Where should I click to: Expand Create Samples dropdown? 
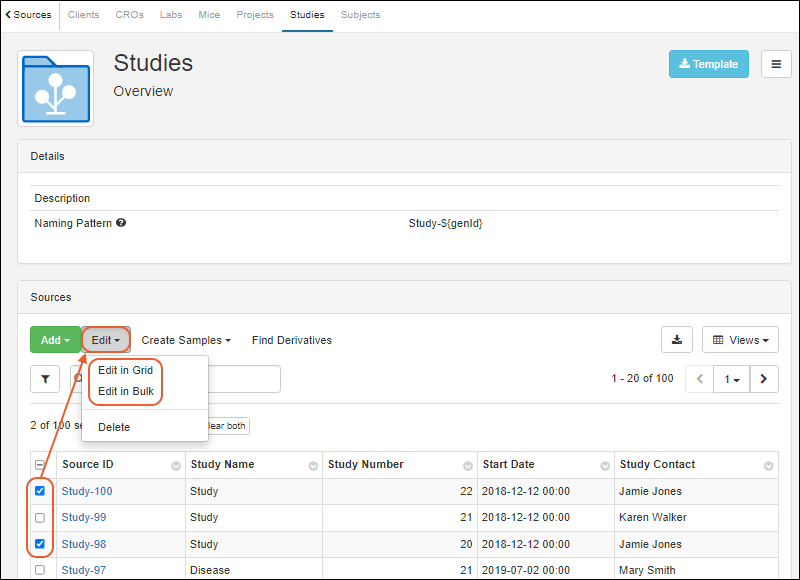tap(186, 340)
